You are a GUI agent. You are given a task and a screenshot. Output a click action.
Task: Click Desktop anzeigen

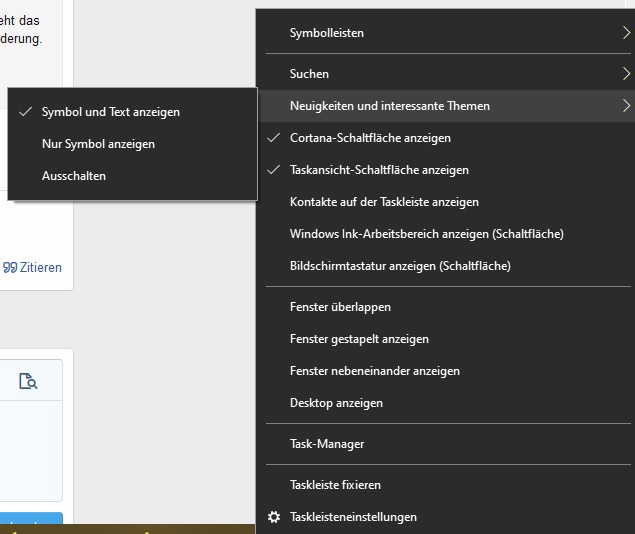[x=336, y=403]
